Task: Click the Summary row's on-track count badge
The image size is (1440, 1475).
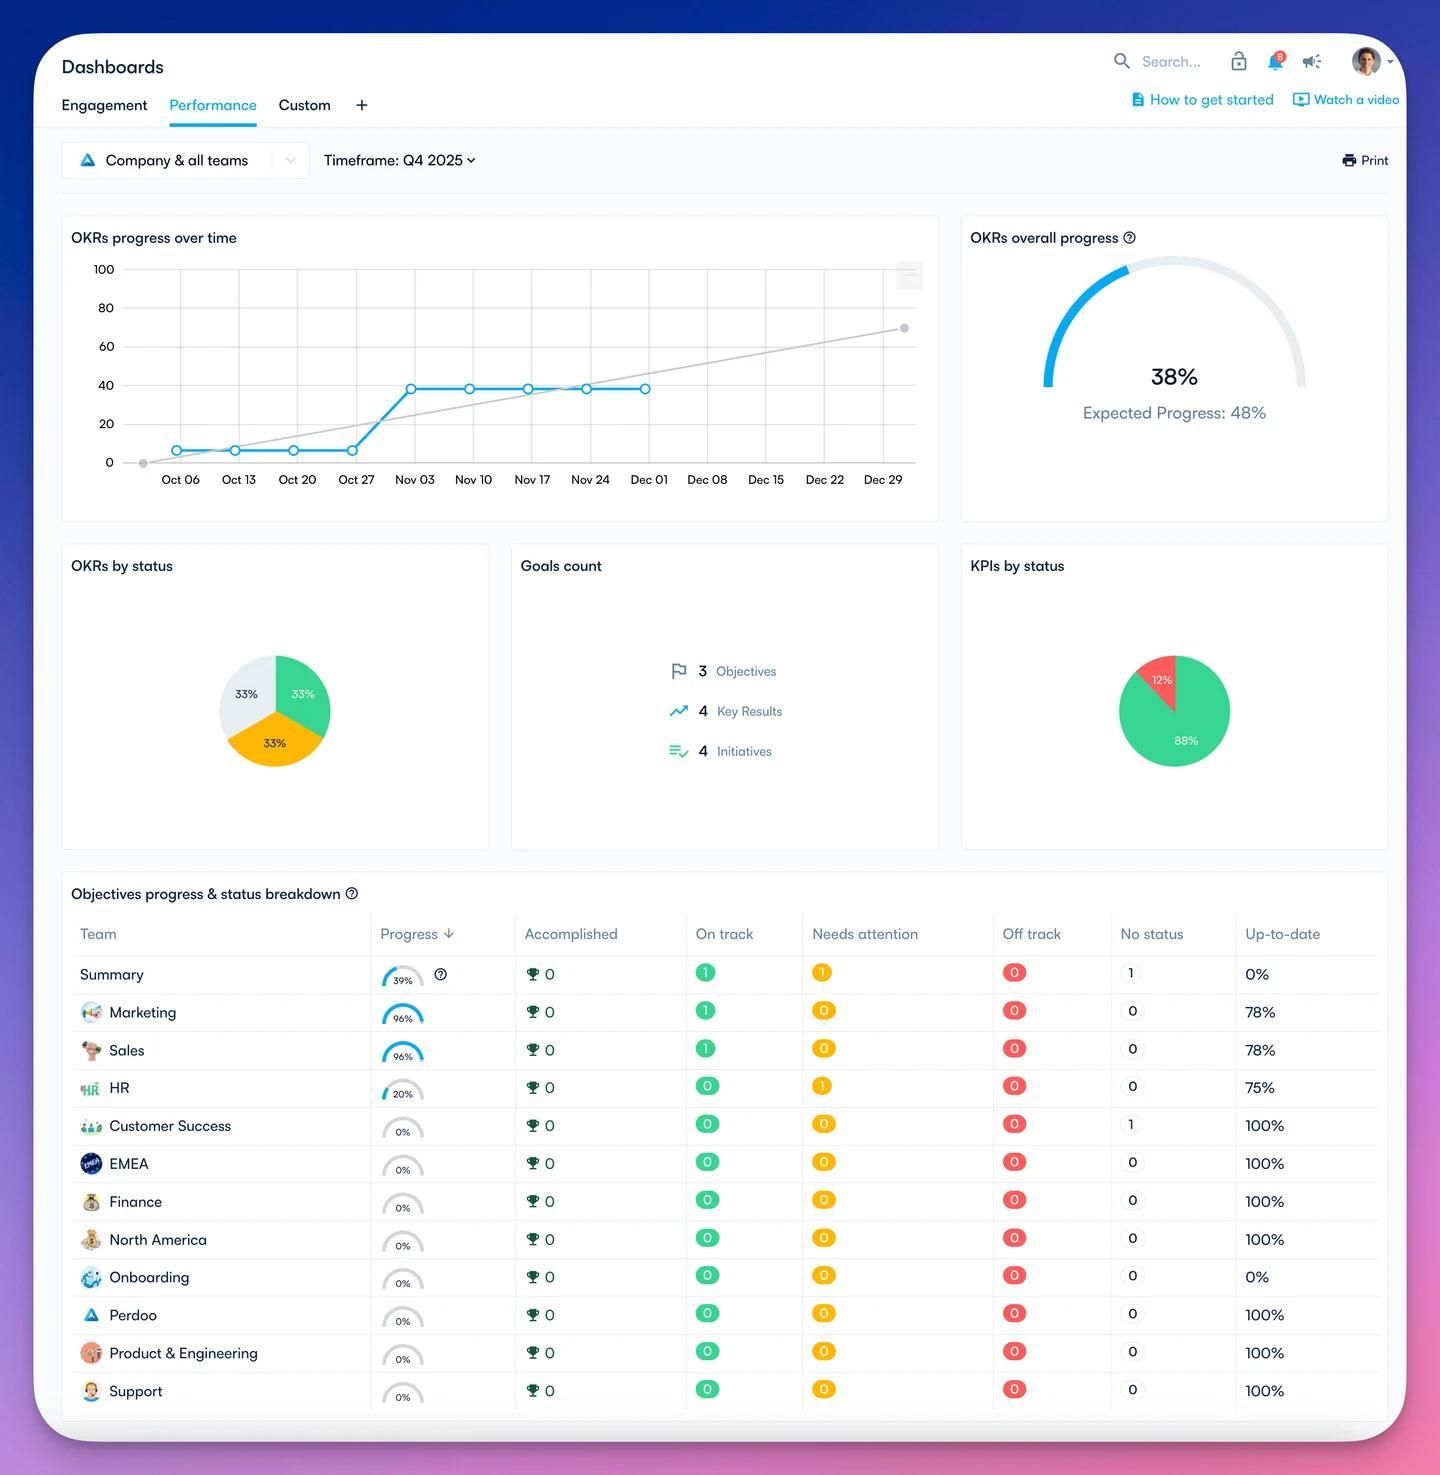Action: (705, 973)
